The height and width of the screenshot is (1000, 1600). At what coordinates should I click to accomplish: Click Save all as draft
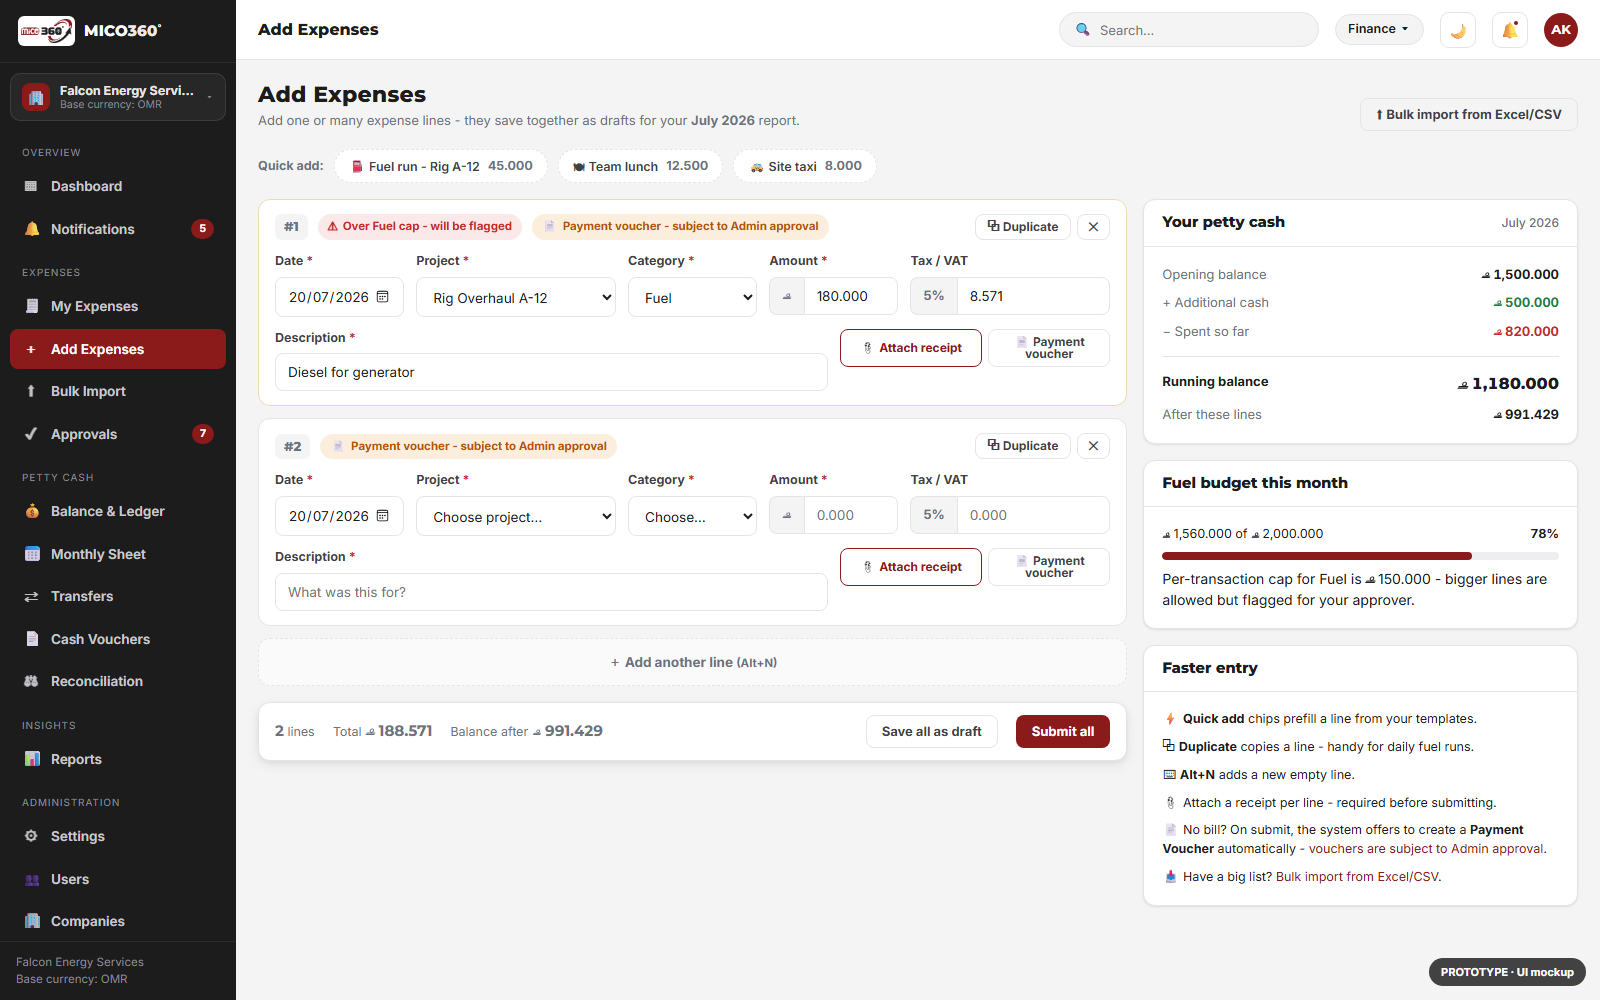932,732
